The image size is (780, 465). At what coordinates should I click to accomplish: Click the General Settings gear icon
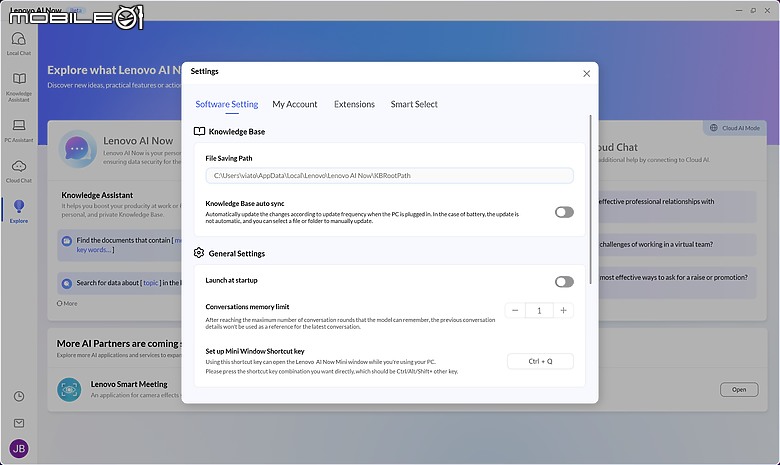[199, 253]
